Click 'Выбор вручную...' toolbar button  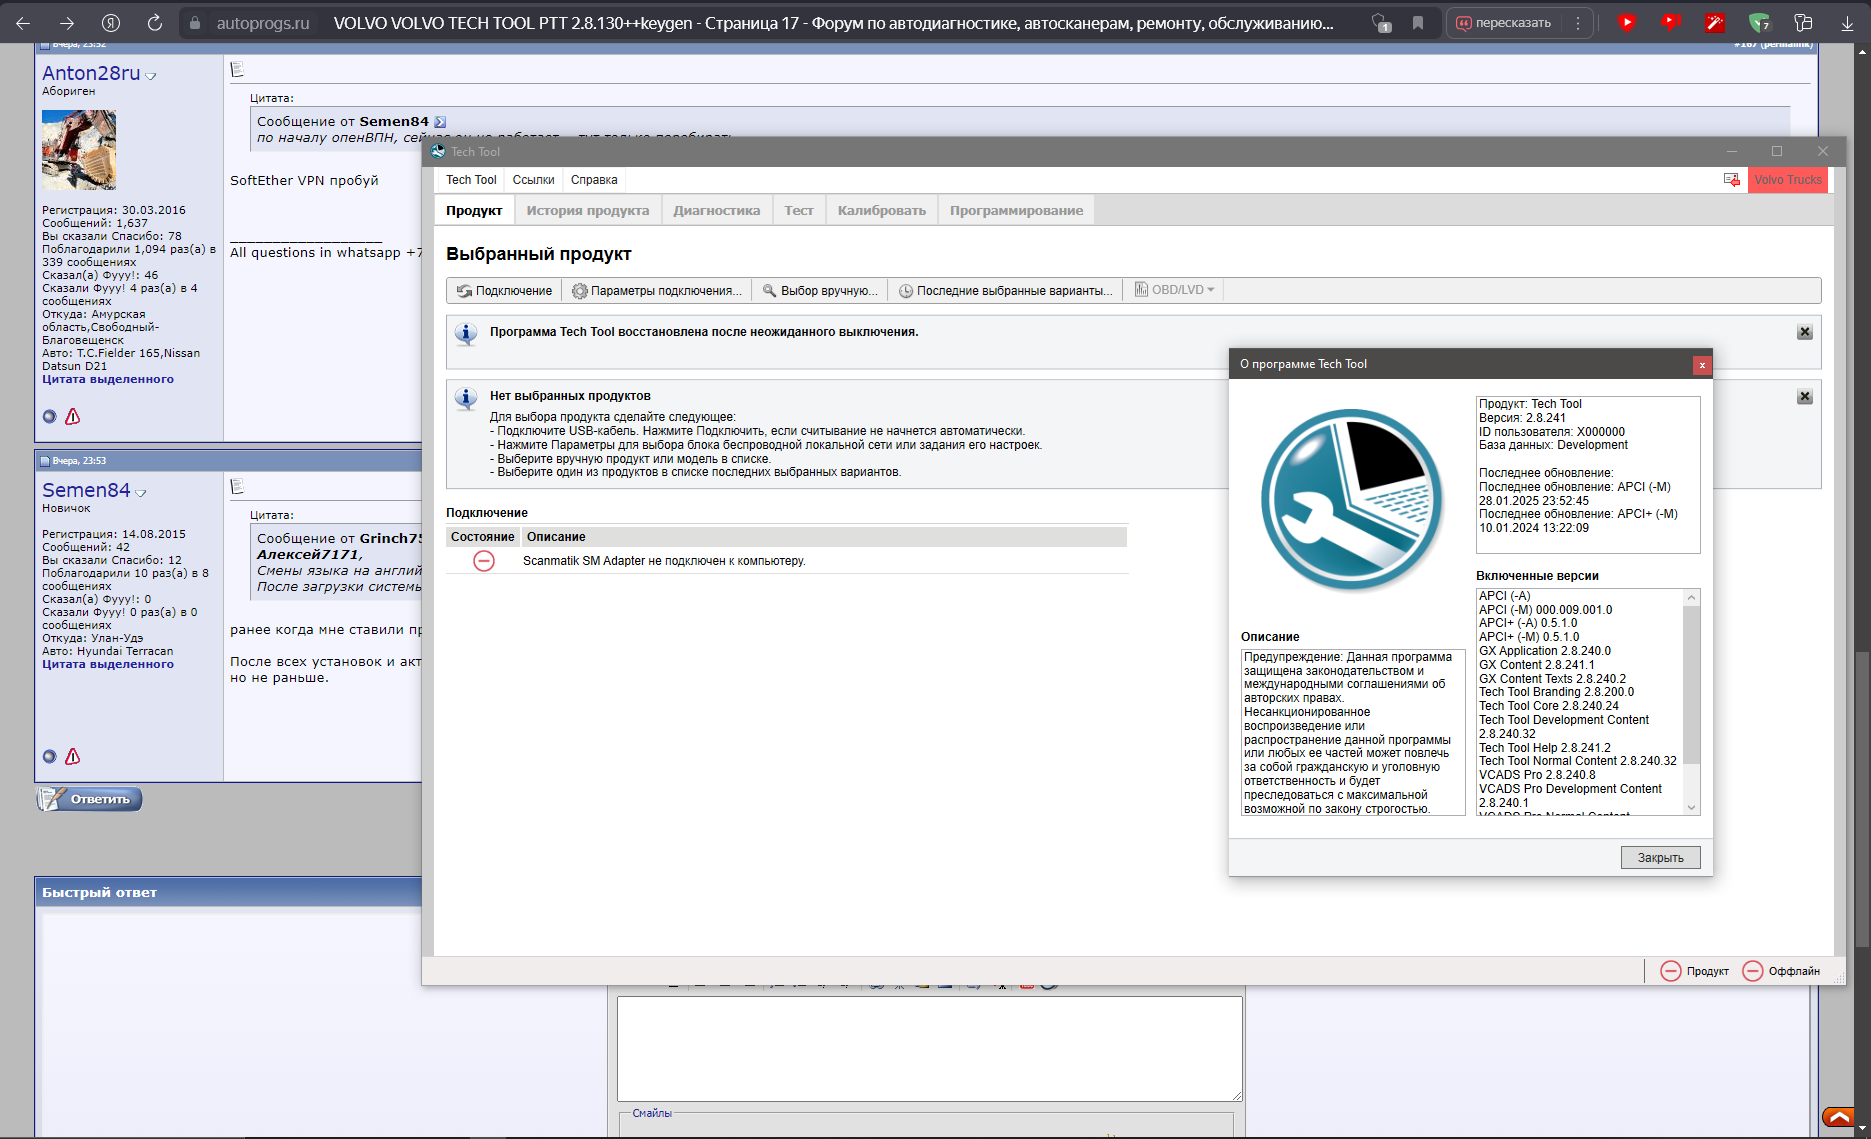pos(820,291)
